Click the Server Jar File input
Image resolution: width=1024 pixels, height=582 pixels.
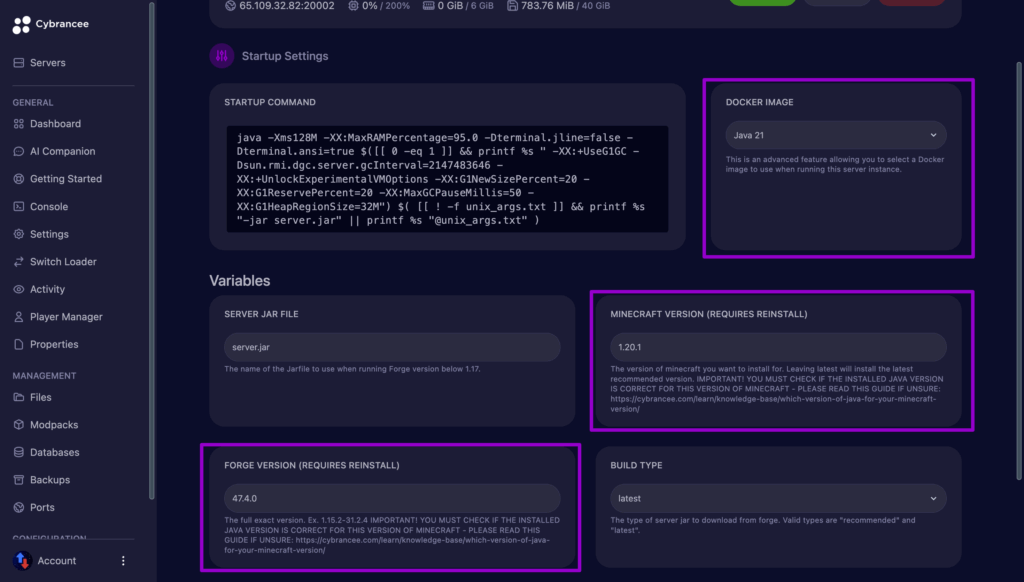coord(392,347)
